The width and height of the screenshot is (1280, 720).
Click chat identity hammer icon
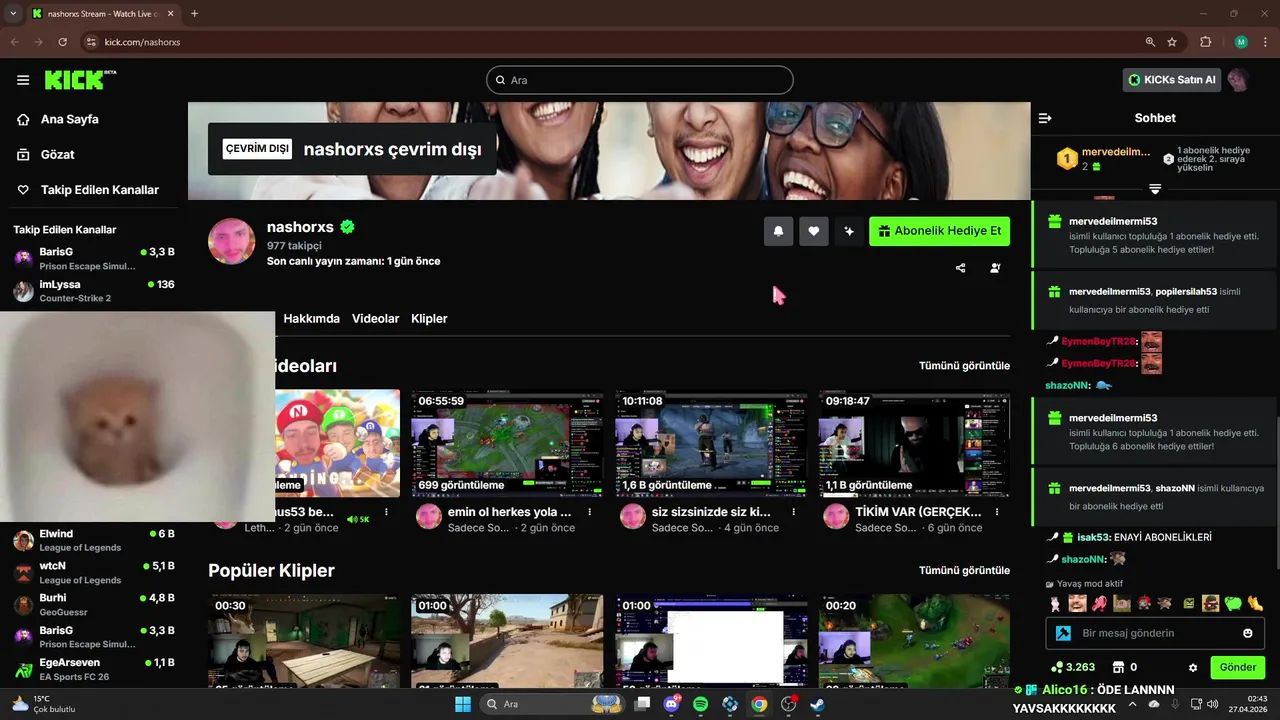pyautogui.click(x=1063, y=633)
